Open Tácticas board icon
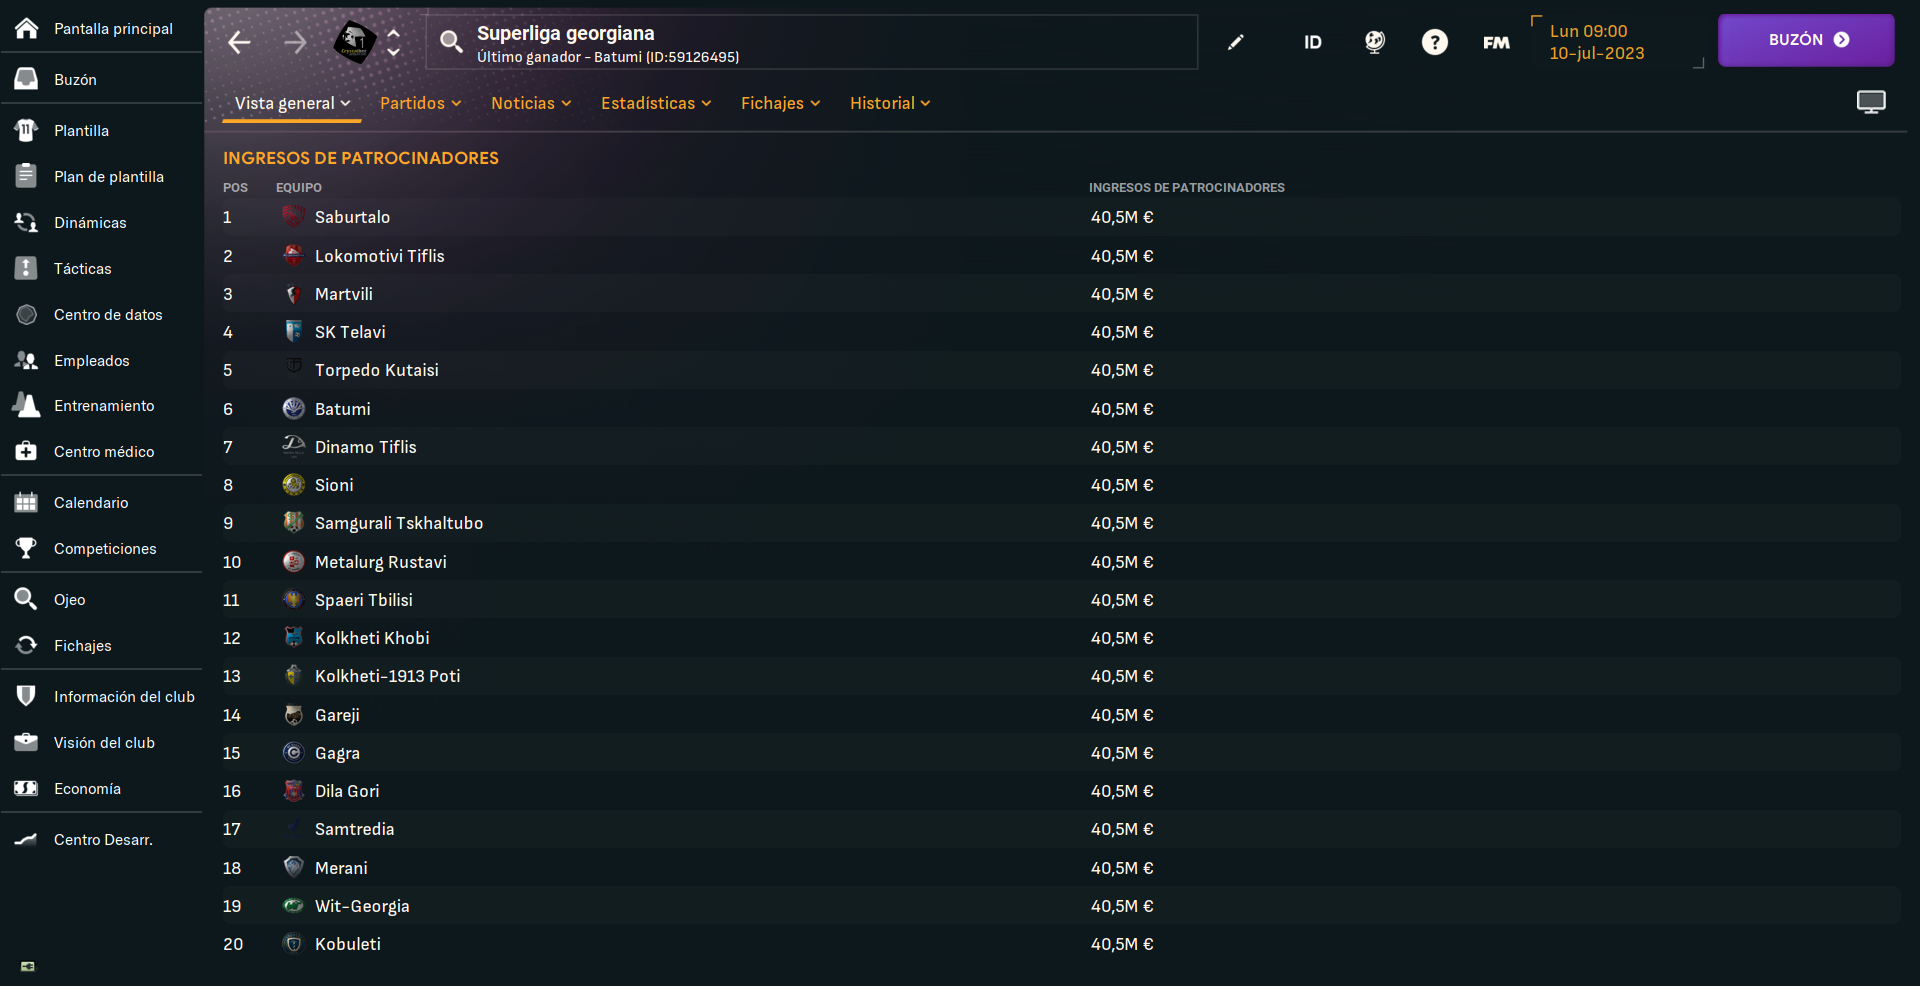 point(27,268)
